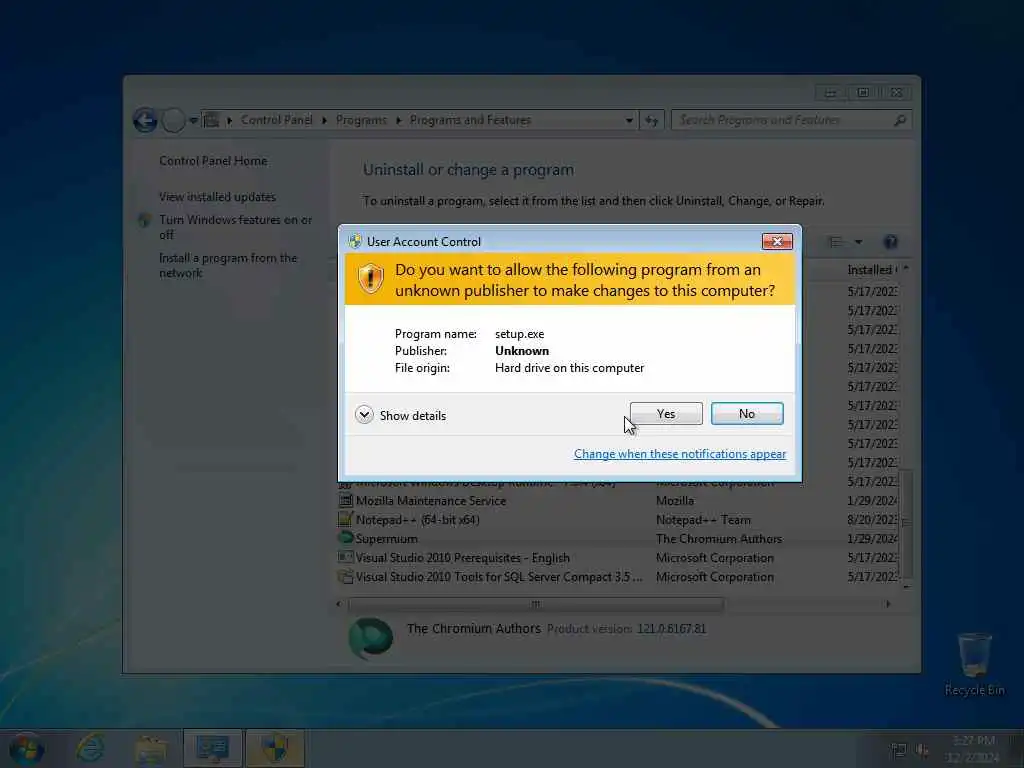The width and height of the screenshot is (1024, 768).
Task: Maximize the Programs and Features window
Action: (863, 93)
